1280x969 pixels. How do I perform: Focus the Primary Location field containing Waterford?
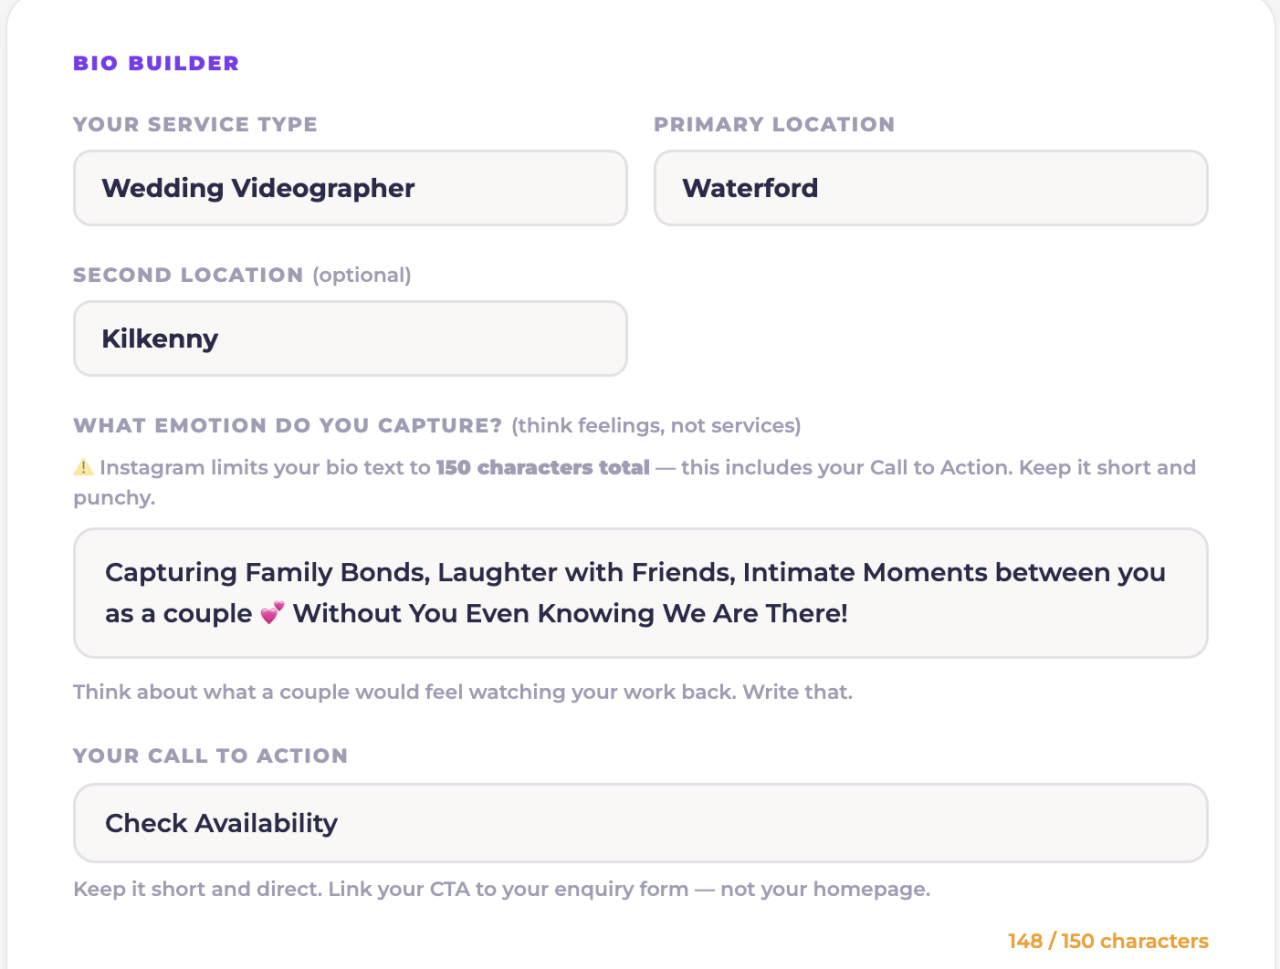930,188
